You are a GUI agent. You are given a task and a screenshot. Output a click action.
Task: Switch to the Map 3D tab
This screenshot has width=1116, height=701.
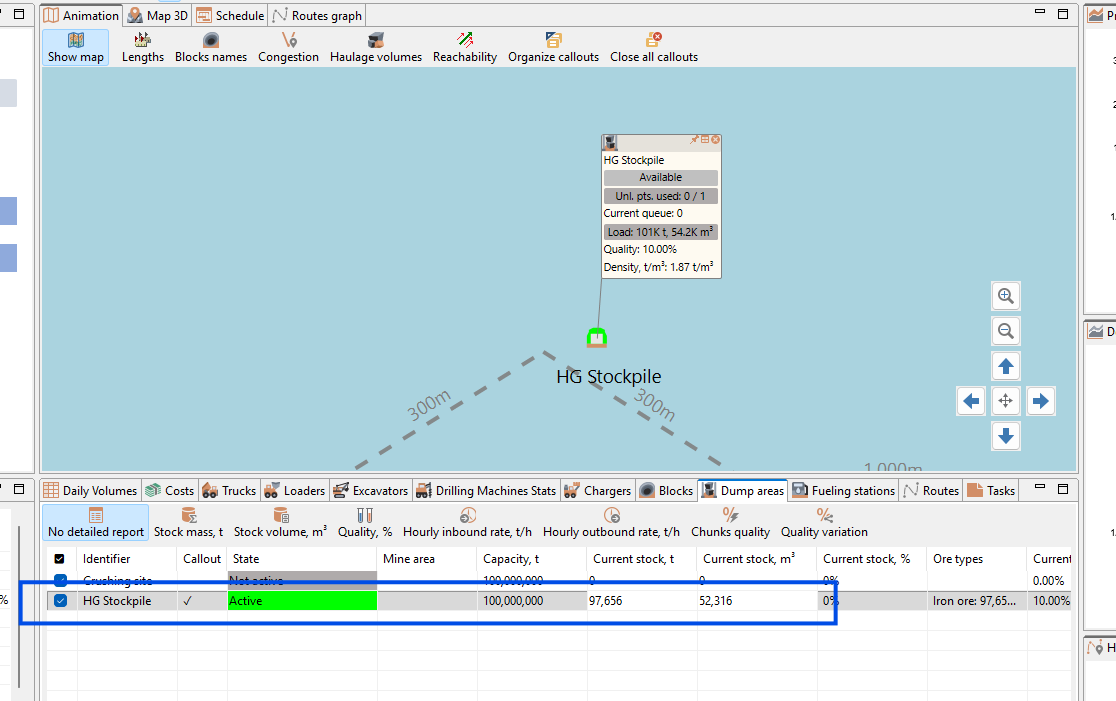pos(158,16)
